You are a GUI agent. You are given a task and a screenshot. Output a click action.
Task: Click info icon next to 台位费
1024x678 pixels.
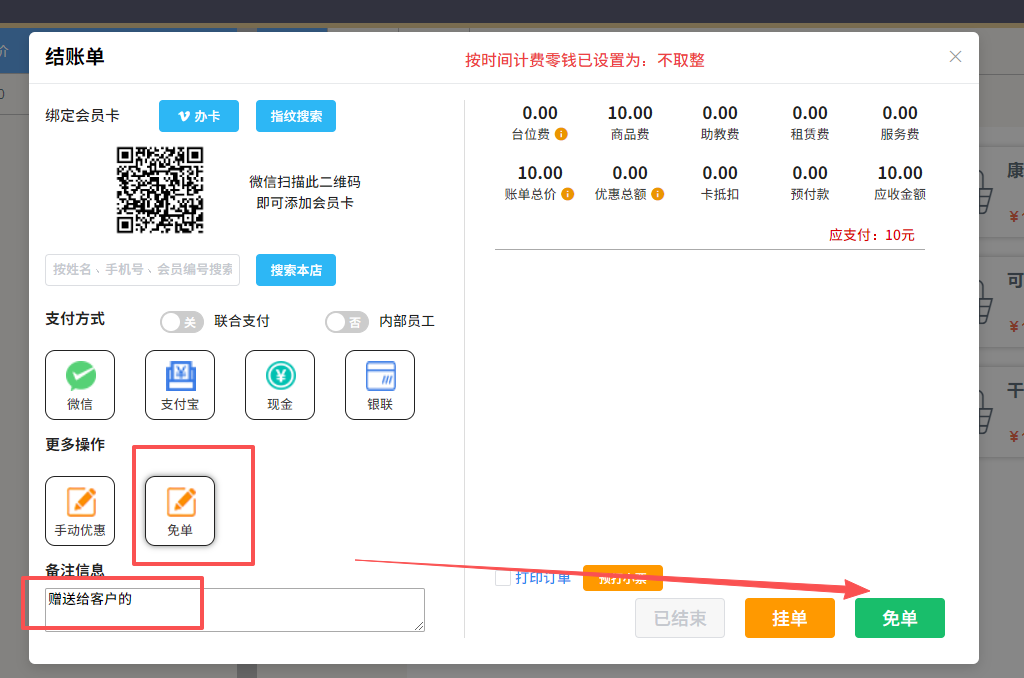pos(562,134)
